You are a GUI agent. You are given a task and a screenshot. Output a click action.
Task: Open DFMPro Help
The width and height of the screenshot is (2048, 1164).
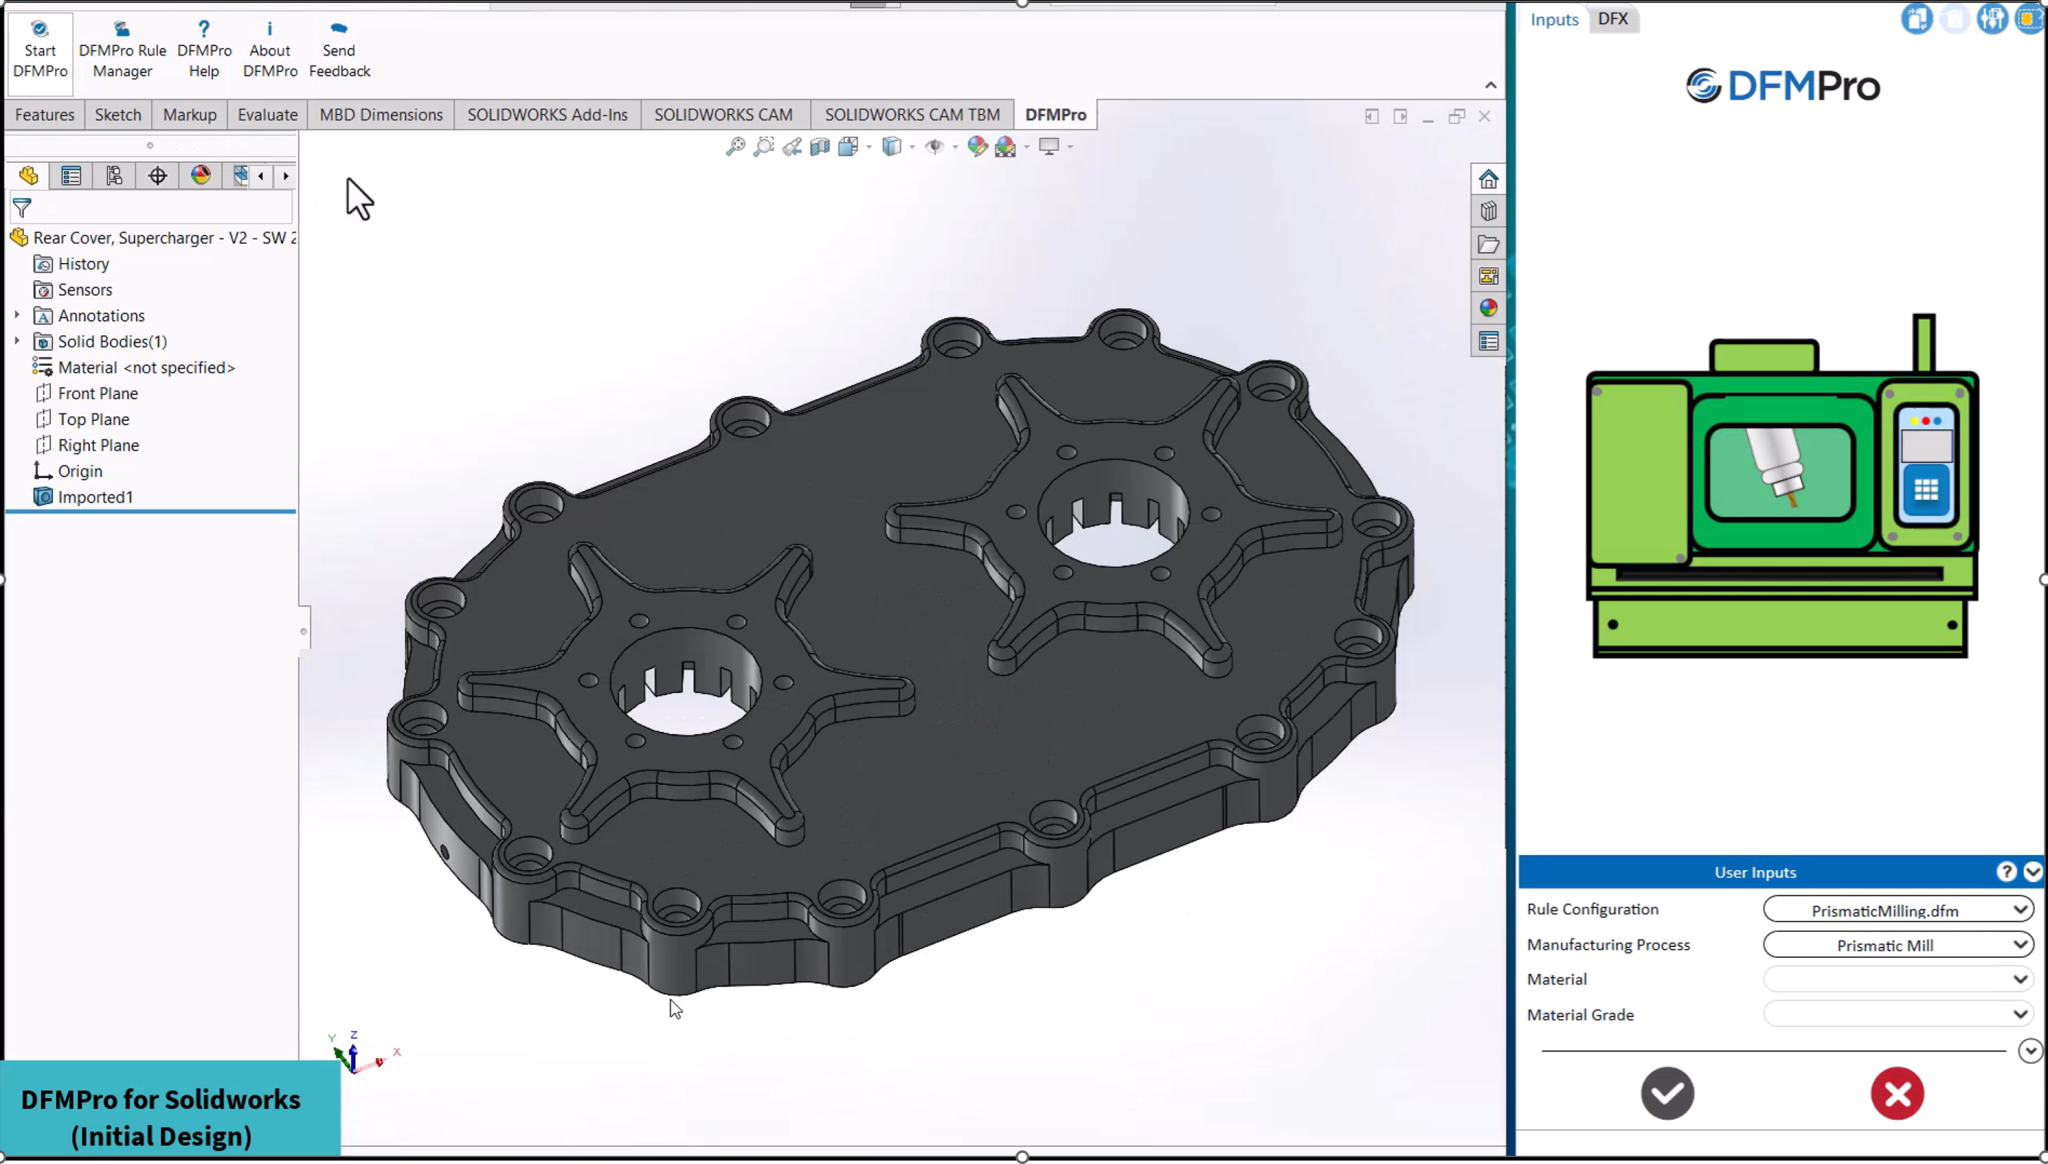click(x=204, y=49)
